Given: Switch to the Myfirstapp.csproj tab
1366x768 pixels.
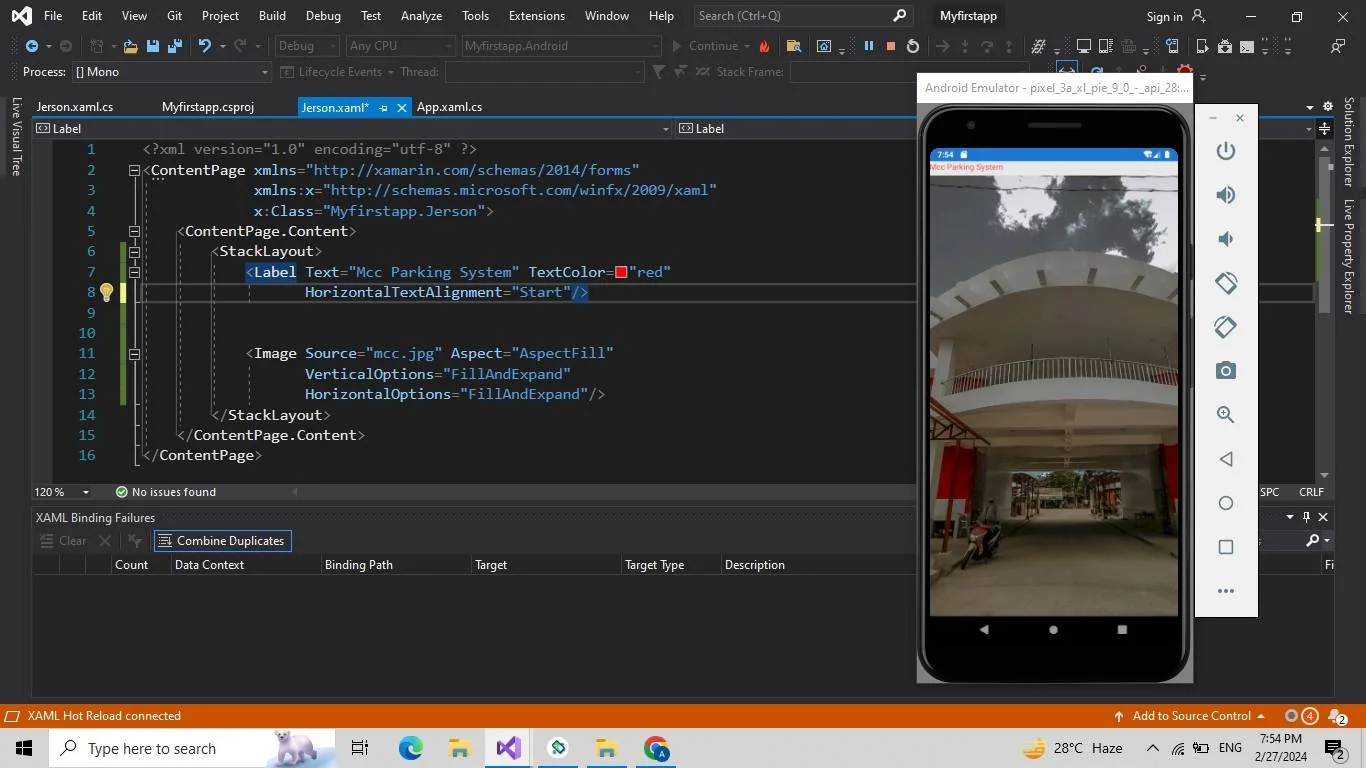Looking at the screenshot, I should click(x=208, y=107).
